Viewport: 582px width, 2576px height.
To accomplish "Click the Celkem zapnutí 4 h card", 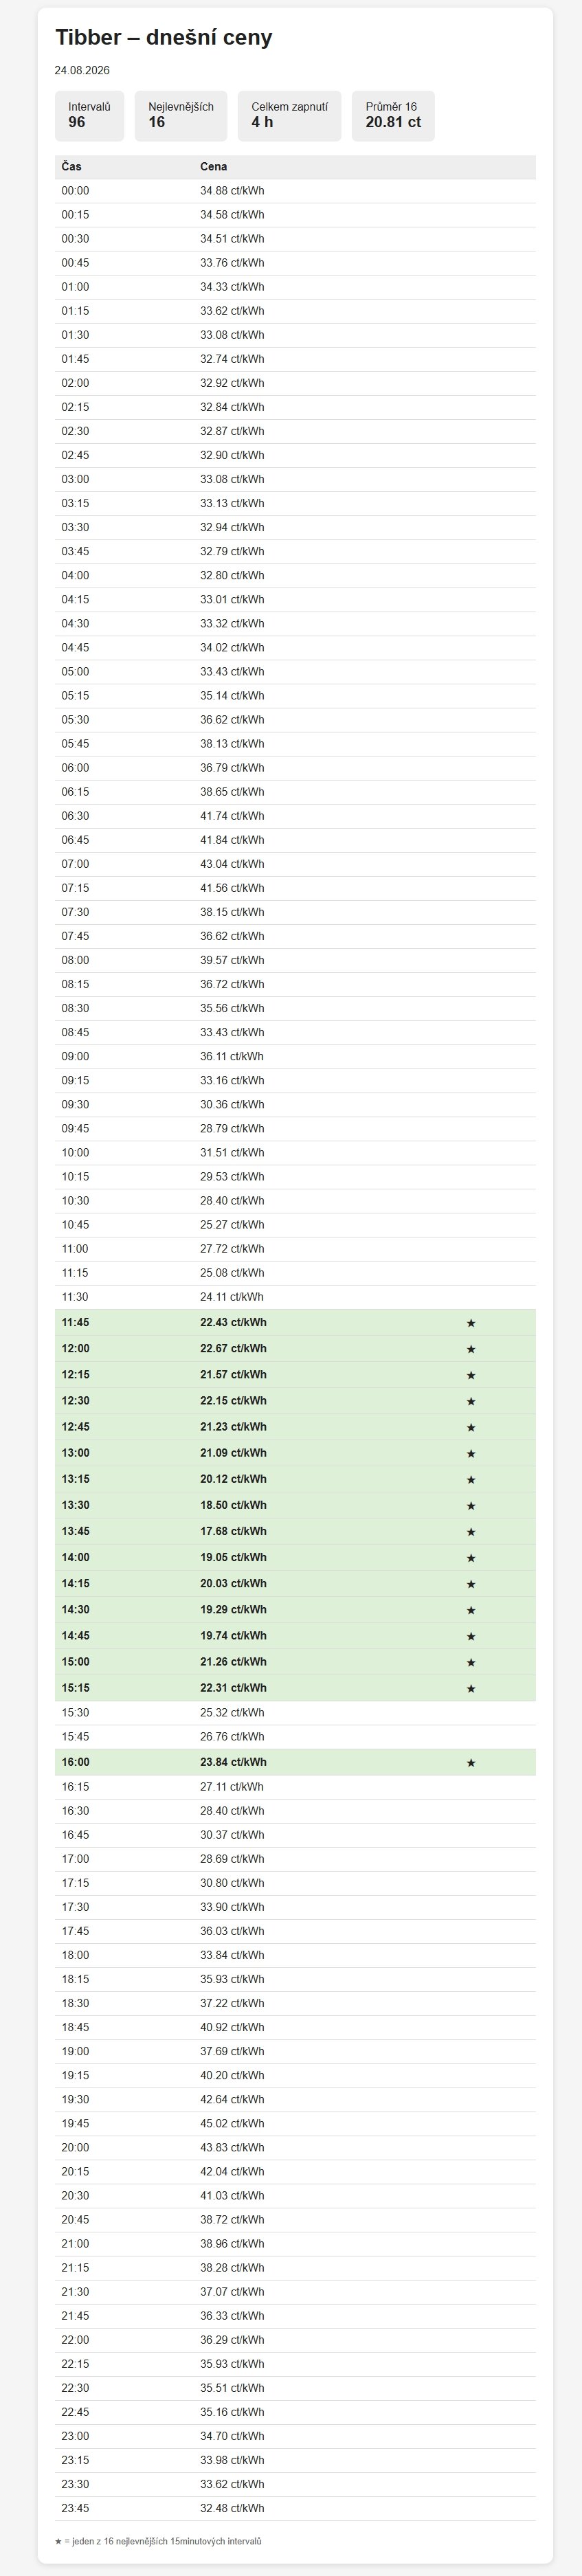I will pyautogui.click(x=289, y=116).
